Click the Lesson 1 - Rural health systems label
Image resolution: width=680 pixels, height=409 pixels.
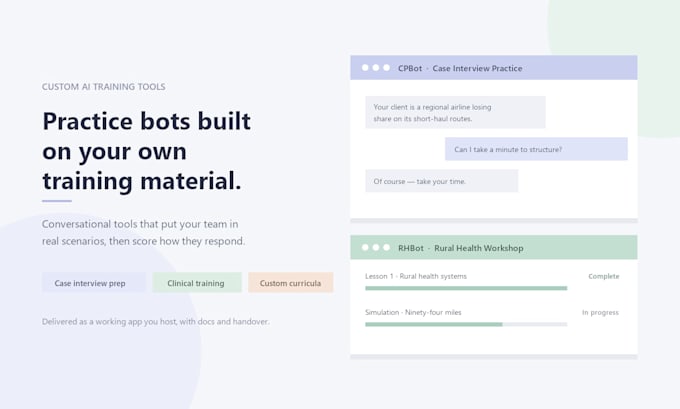pos(416,276)
